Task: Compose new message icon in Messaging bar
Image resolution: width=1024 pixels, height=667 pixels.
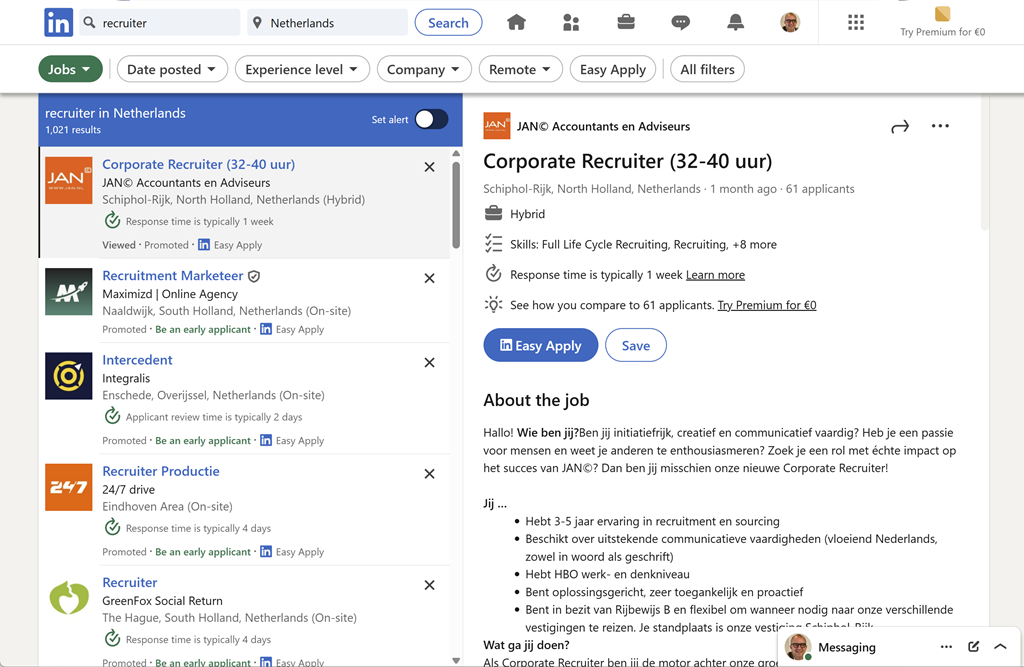Action: (973, 647)
